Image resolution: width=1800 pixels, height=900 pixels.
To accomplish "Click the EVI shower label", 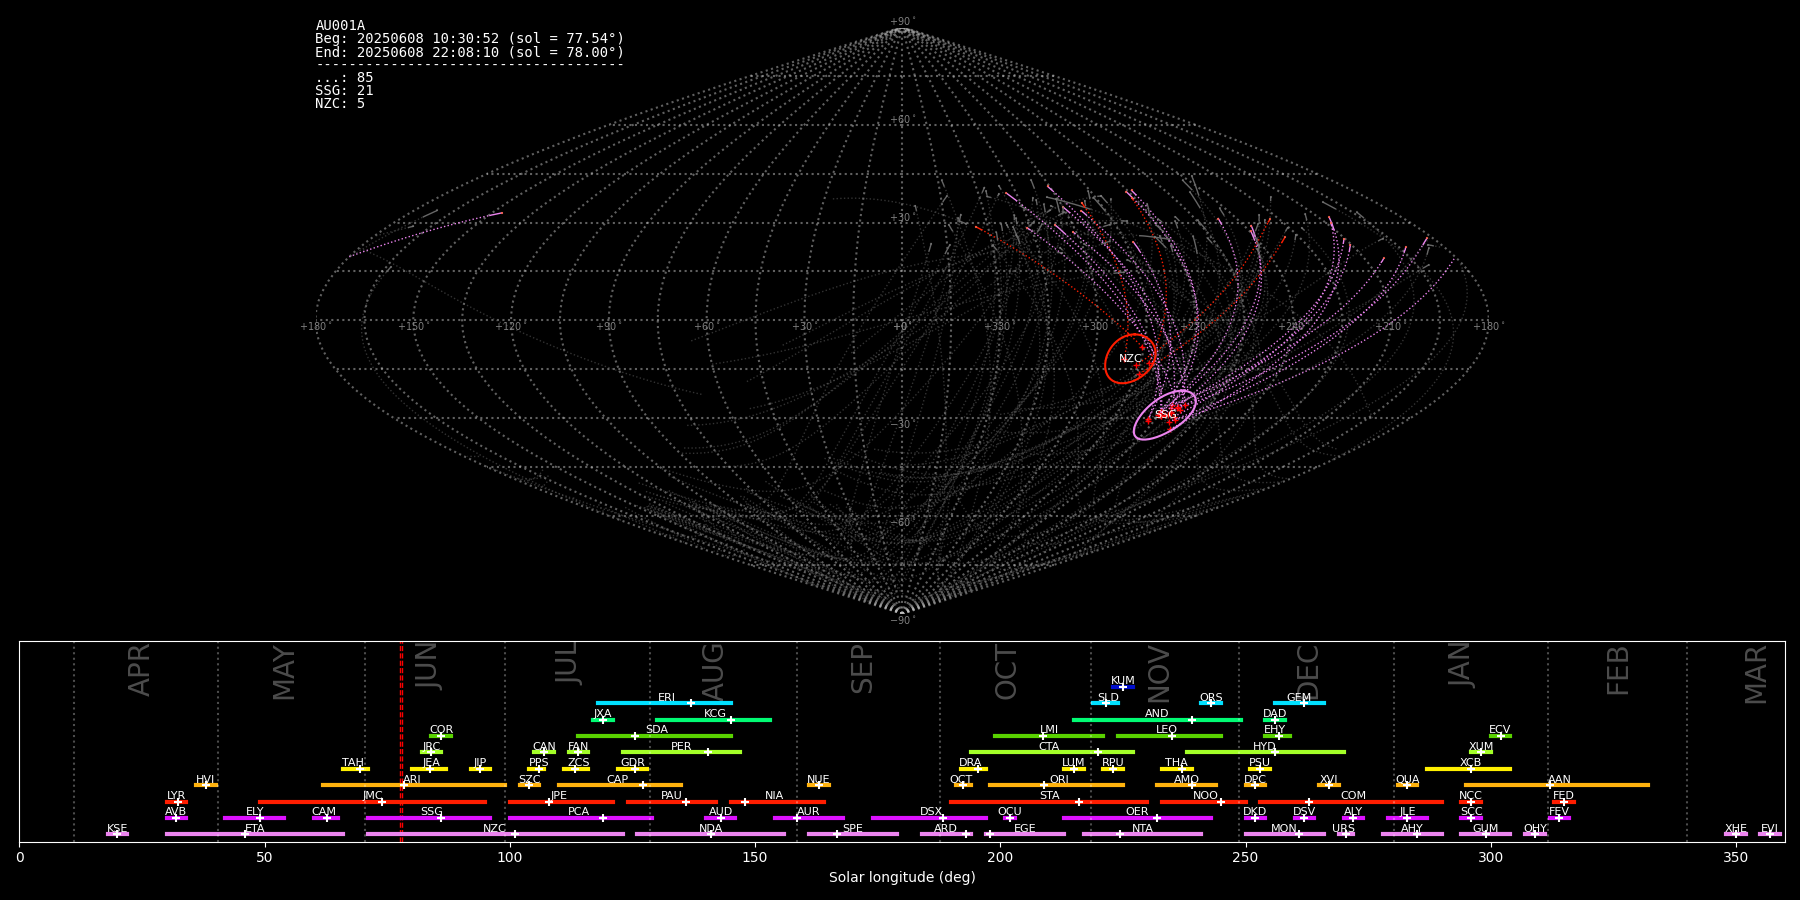I will coord(1769,829).
